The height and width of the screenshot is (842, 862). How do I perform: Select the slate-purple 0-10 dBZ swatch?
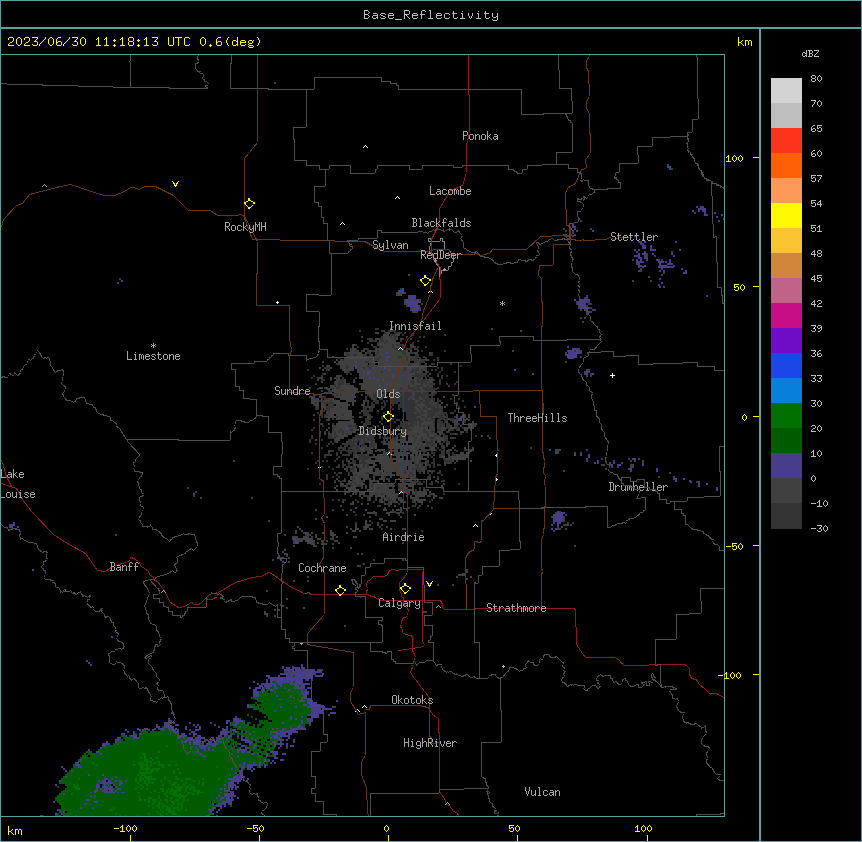coord(786,466)
